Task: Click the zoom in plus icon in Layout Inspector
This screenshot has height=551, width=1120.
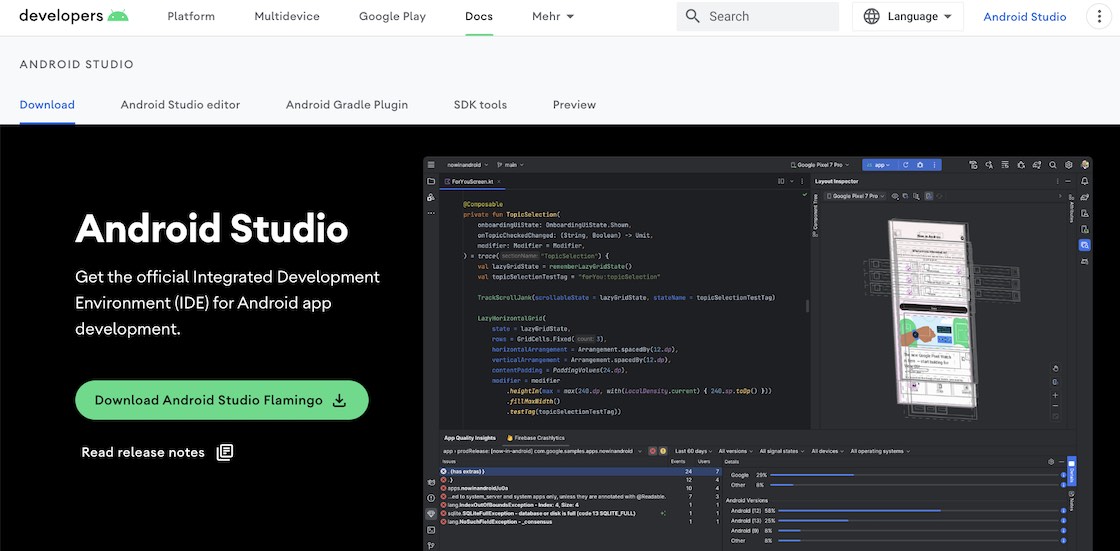Action: pyautogui.click(x=1056, y=395)
